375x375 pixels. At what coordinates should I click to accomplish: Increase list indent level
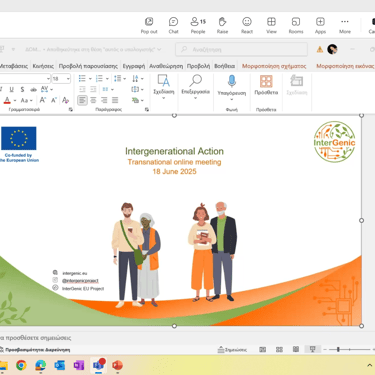pos(93,89)
